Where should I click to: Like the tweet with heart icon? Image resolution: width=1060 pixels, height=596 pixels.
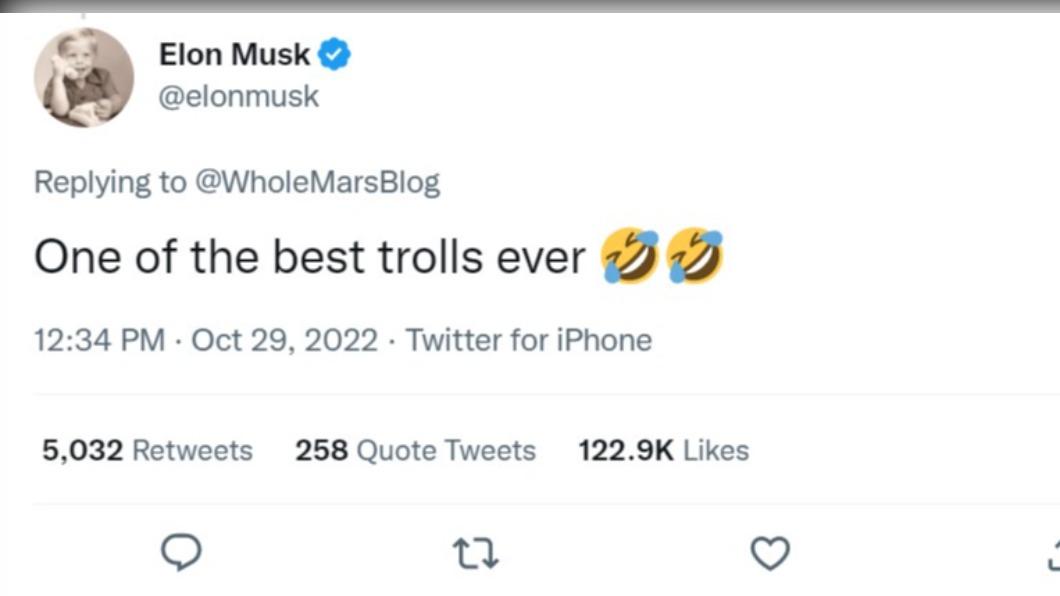pos(771,553)
